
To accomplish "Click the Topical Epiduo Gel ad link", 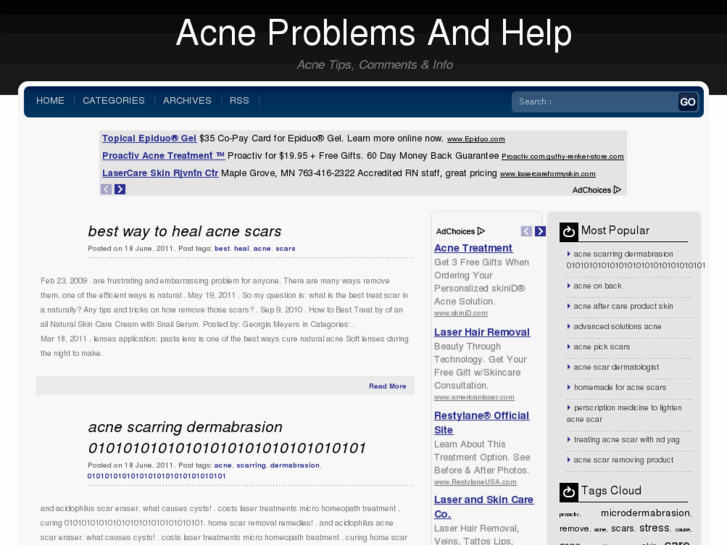I will pyautogui.click(x=149, y=138).
